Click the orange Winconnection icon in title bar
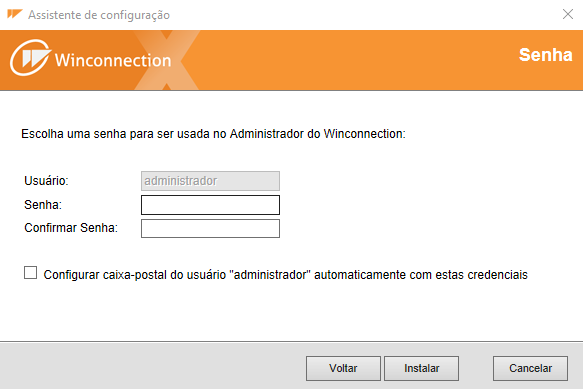This screenshot has width=583, height=389. point(15,14)
